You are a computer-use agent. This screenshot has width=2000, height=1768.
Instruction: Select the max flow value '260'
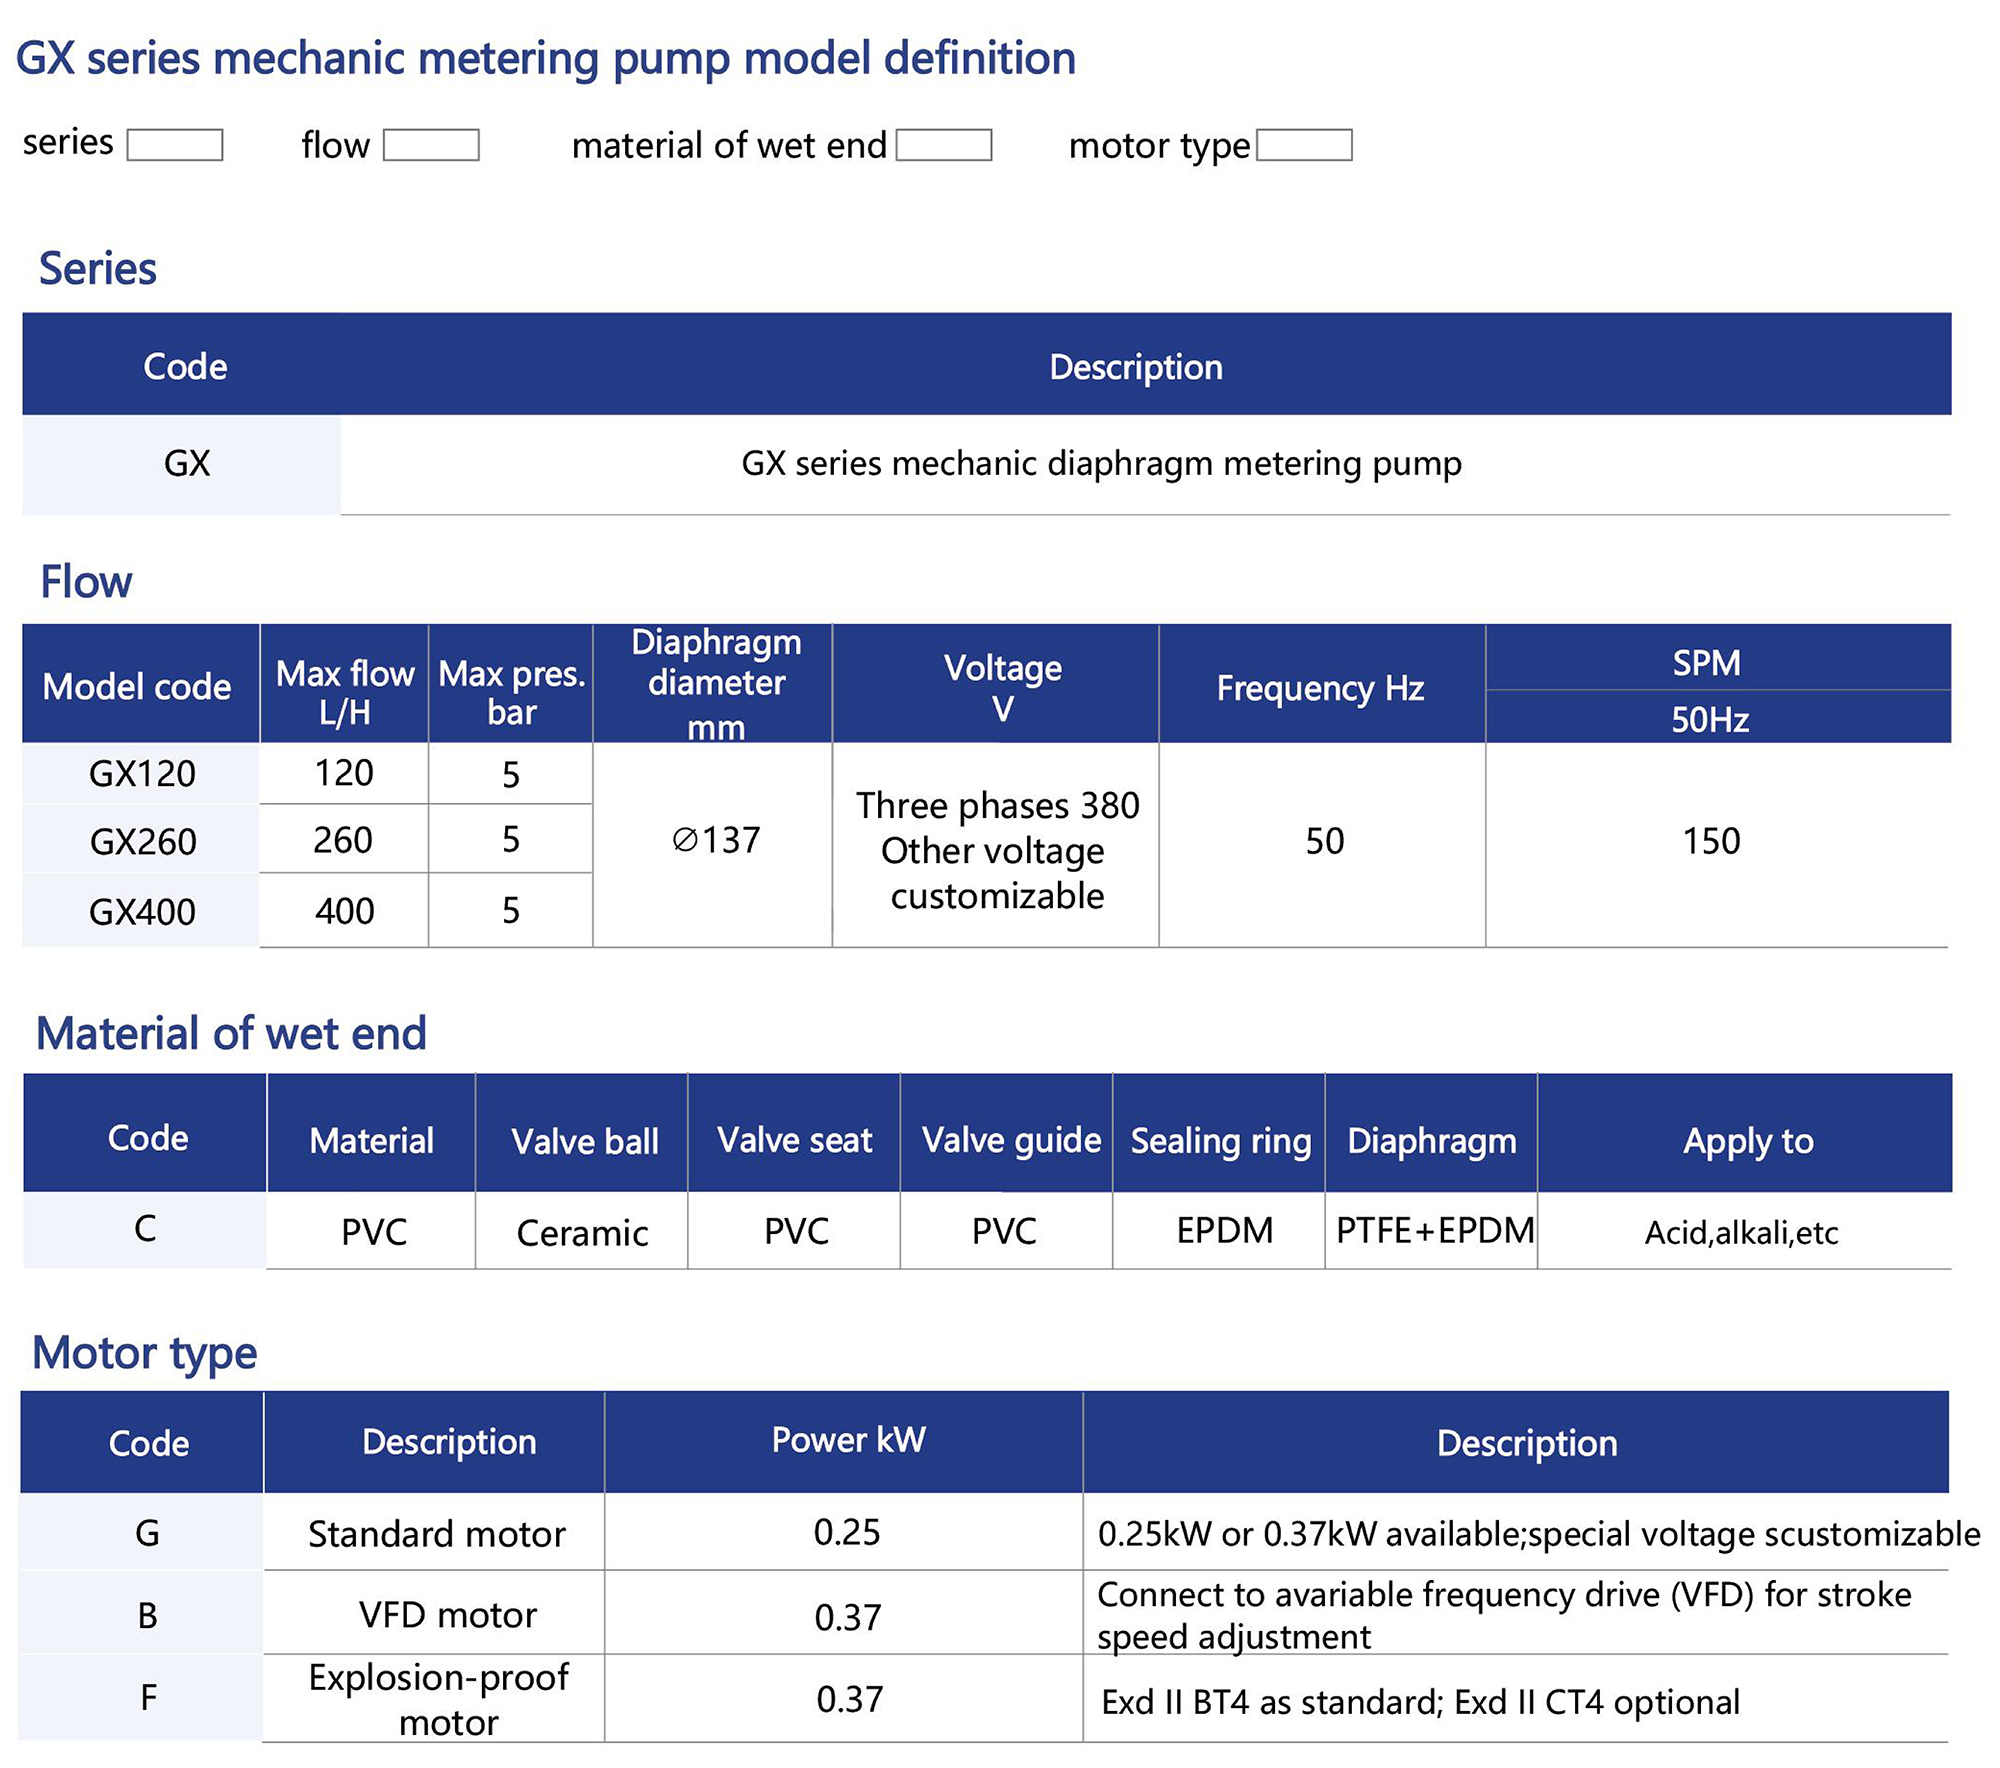(x=343, y=840)
